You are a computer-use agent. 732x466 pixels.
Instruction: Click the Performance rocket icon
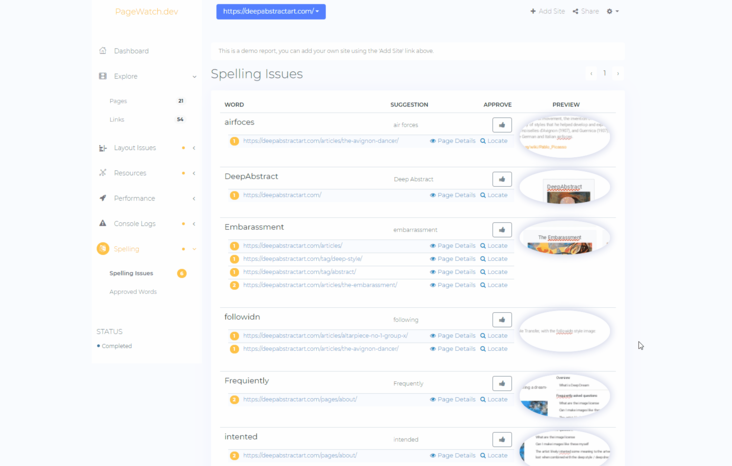tap(103, 198)
